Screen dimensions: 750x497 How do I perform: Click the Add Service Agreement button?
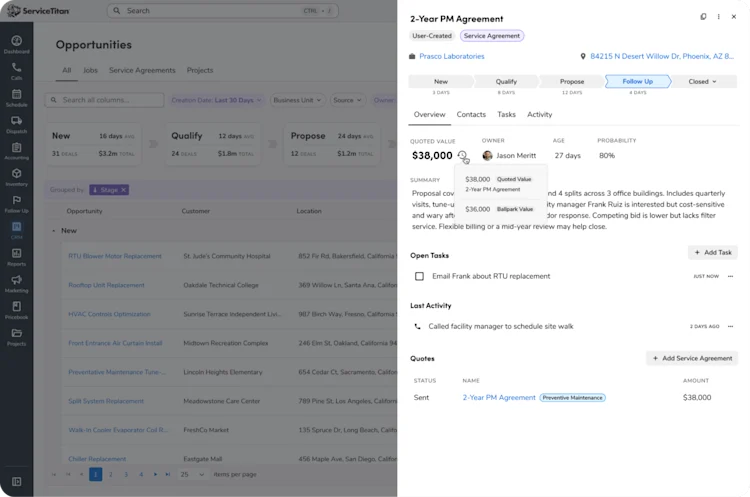click(x=692, y=358)
